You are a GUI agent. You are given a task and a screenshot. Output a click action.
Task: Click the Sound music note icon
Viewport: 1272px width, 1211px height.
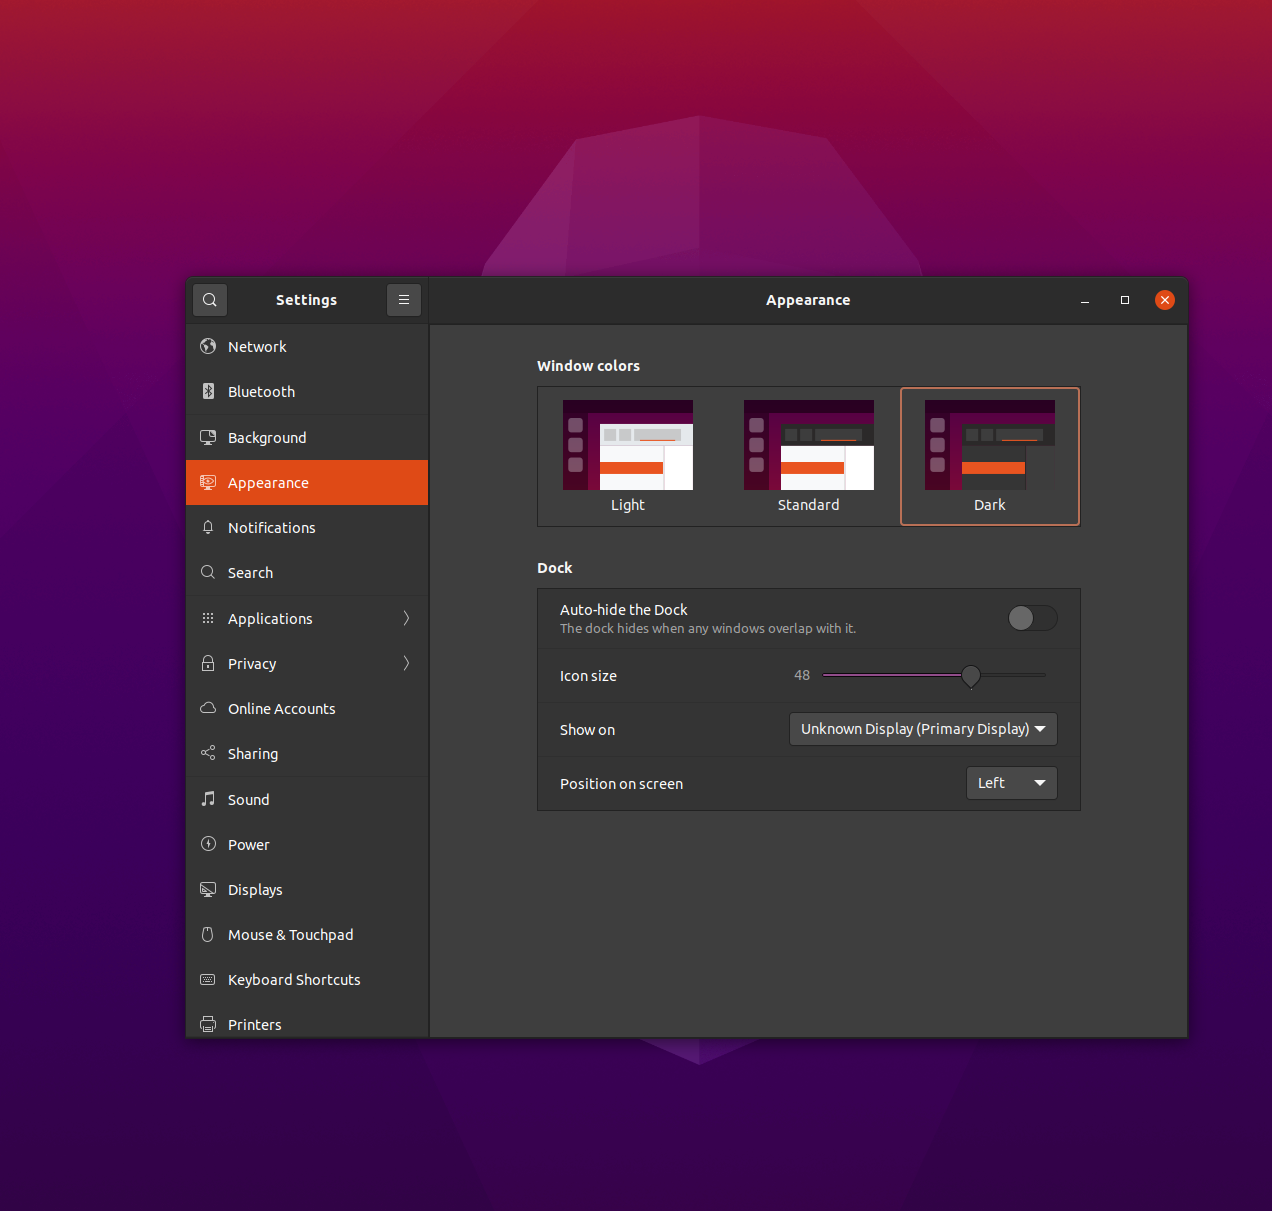click(x=208, y=799)
